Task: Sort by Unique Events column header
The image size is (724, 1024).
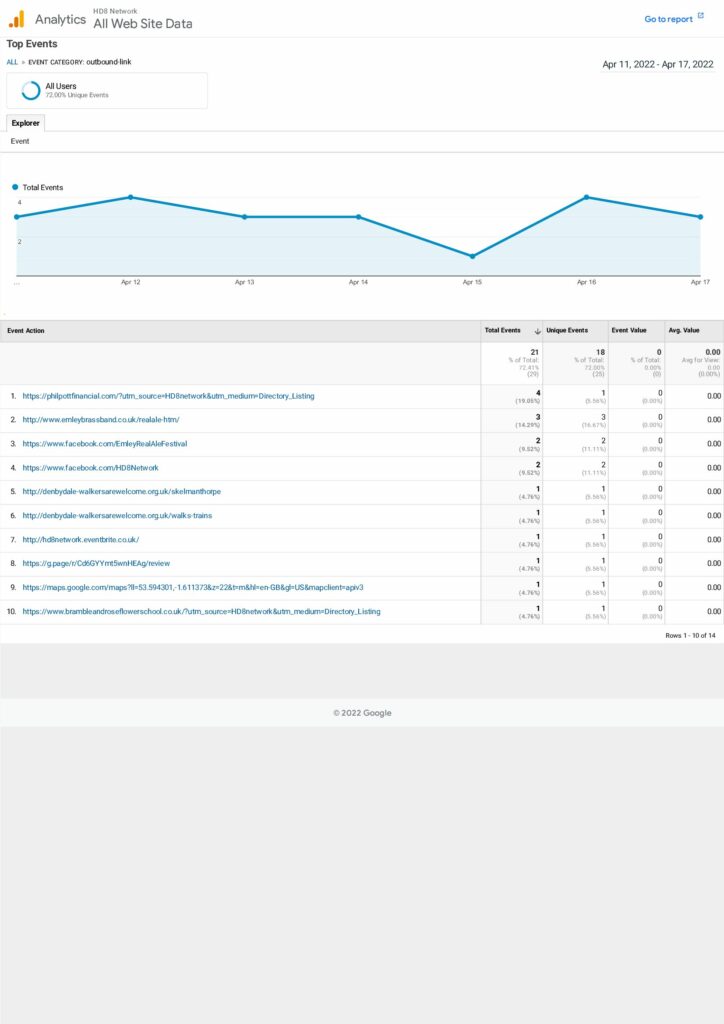Action: coord(566,331)
